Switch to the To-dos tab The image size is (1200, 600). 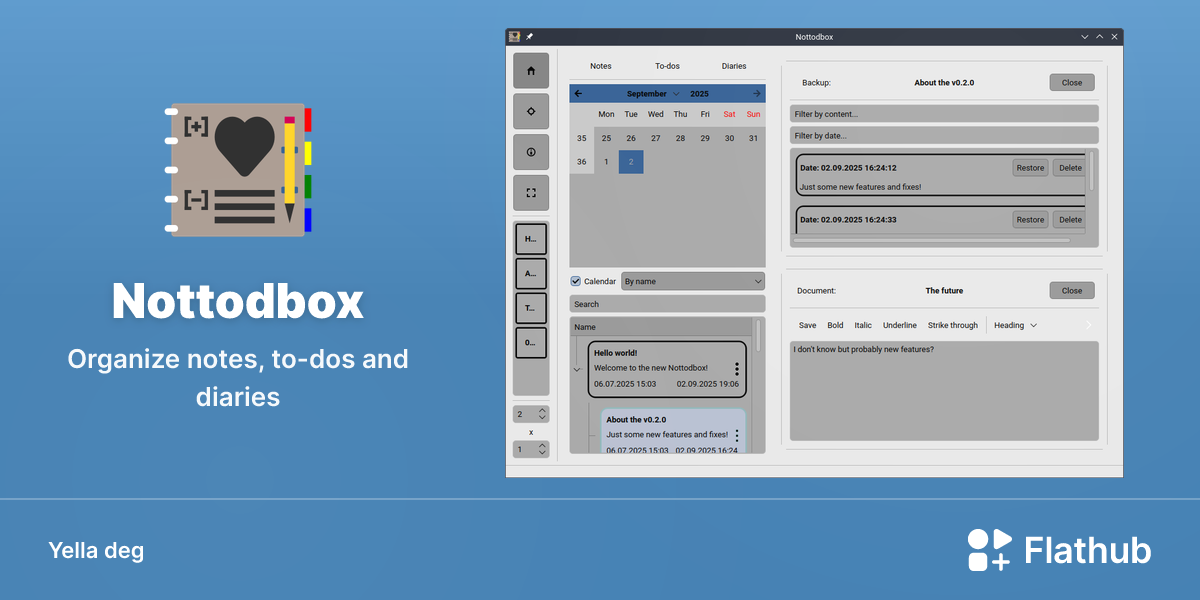click(x=667, y=66)
